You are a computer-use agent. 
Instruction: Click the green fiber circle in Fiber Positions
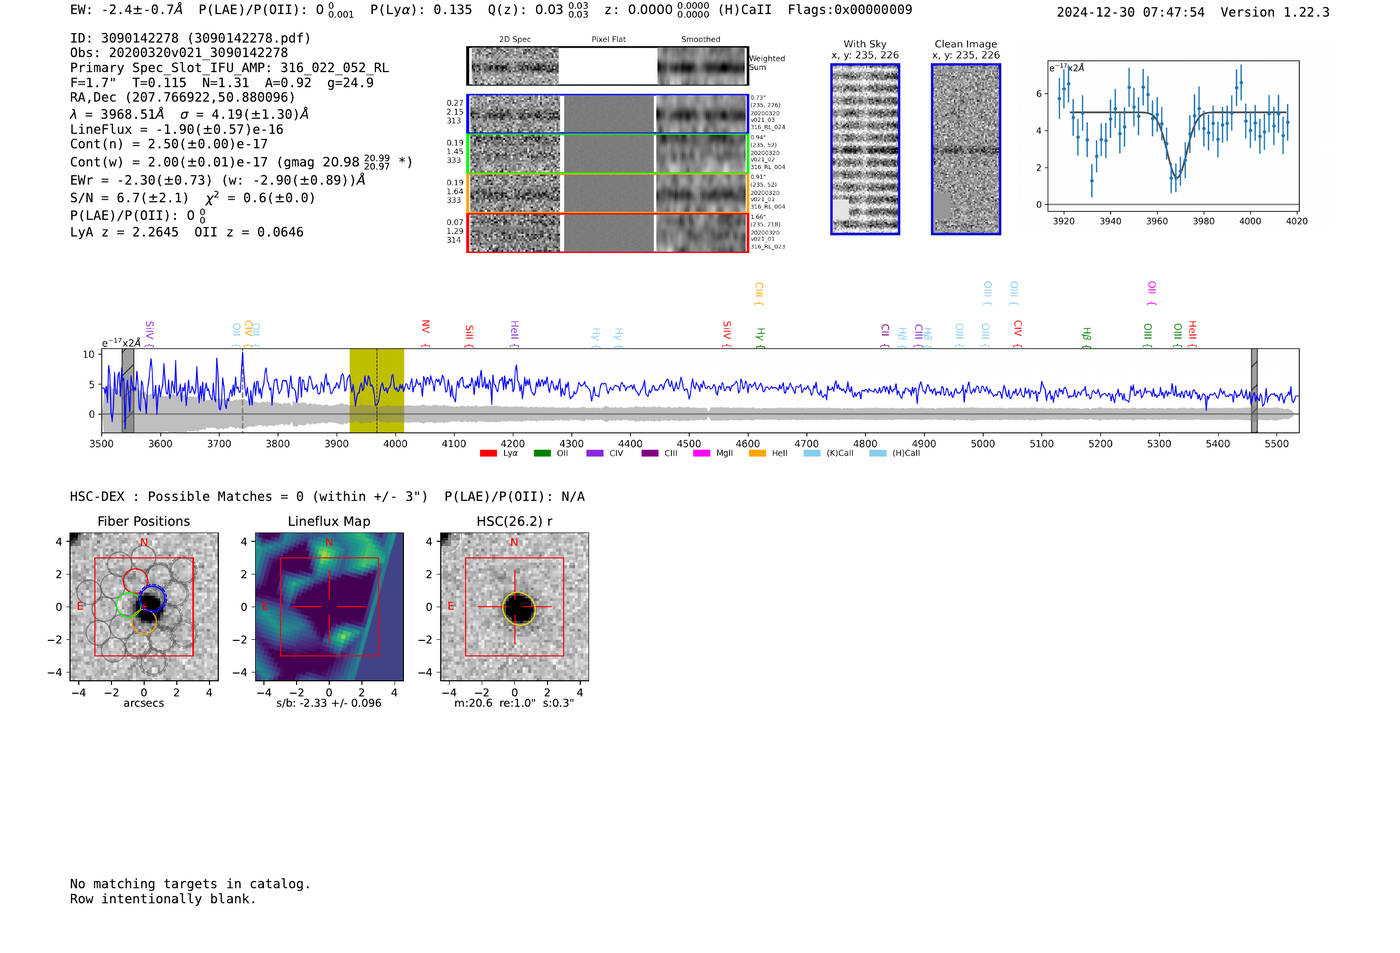click(128, 605)
